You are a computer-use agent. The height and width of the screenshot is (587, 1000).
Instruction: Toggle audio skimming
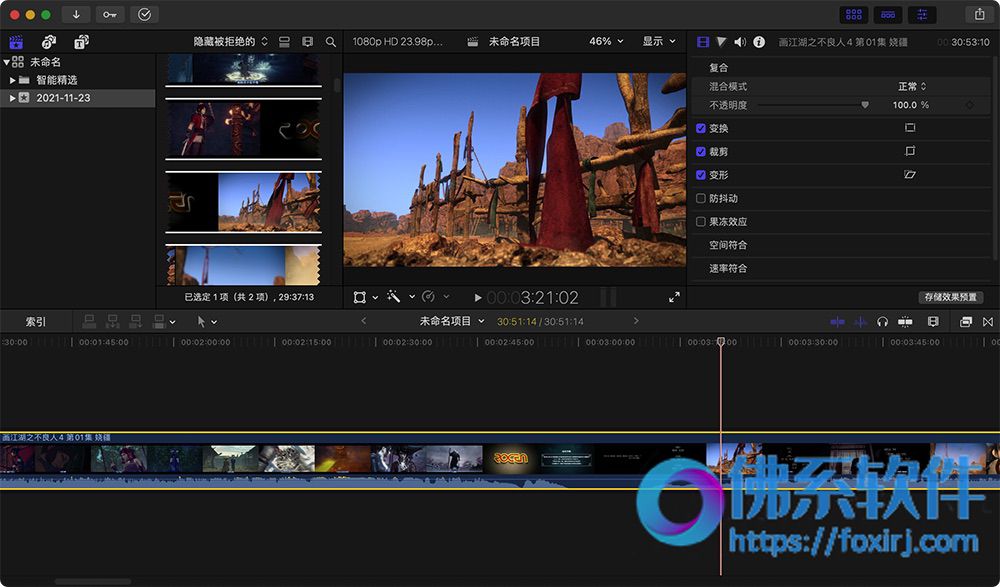coord(860,322)
